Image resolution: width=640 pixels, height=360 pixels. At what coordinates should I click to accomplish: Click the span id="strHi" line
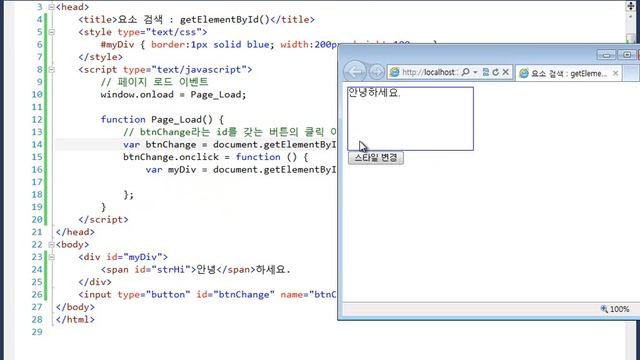pos(196,270)
